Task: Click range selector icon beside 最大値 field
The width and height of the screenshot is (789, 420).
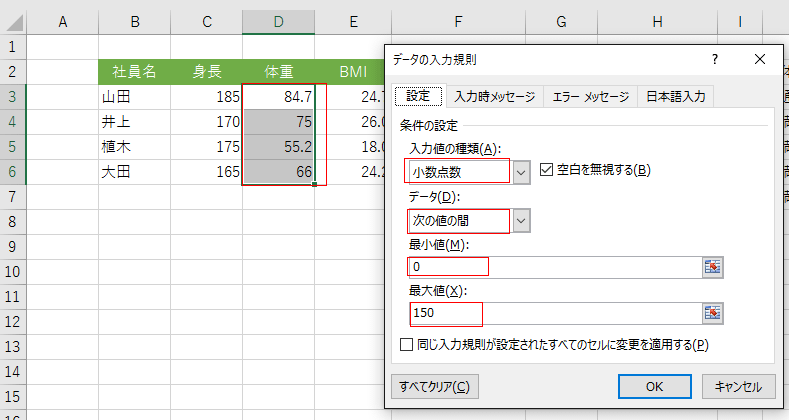Action: point(713,314)
